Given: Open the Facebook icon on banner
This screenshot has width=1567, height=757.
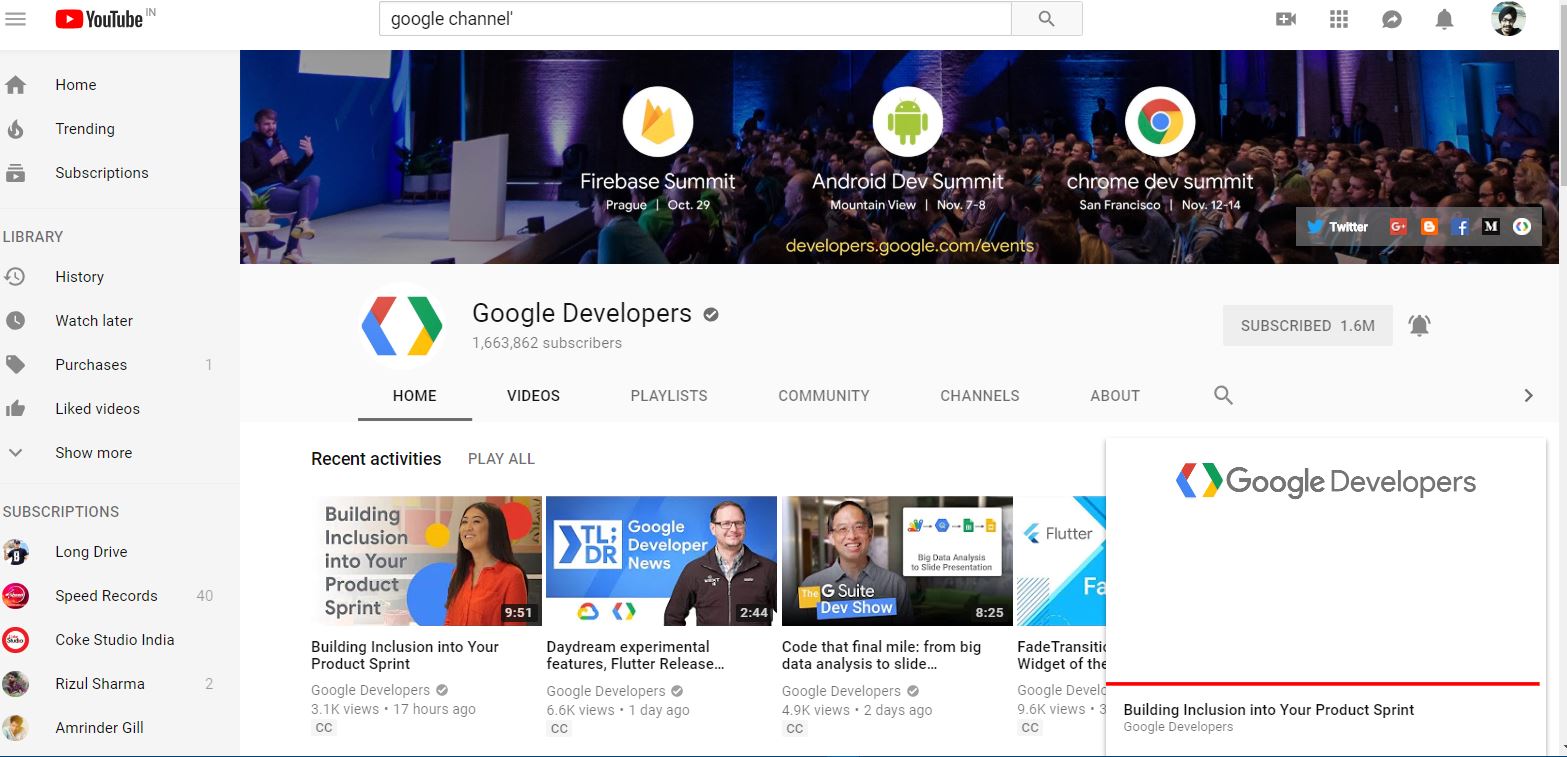Looking at the screenshot, I should pyautogui.click(x=1460, y=227).
